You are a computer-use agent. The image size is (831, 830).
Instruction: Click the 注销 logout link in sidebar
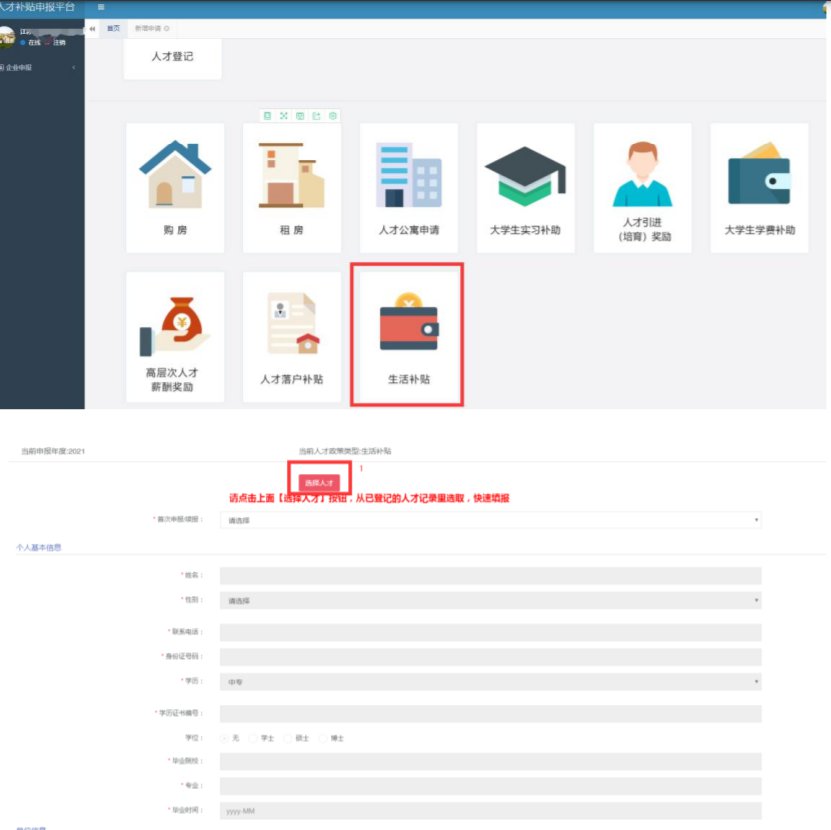[x=59, y=42]
